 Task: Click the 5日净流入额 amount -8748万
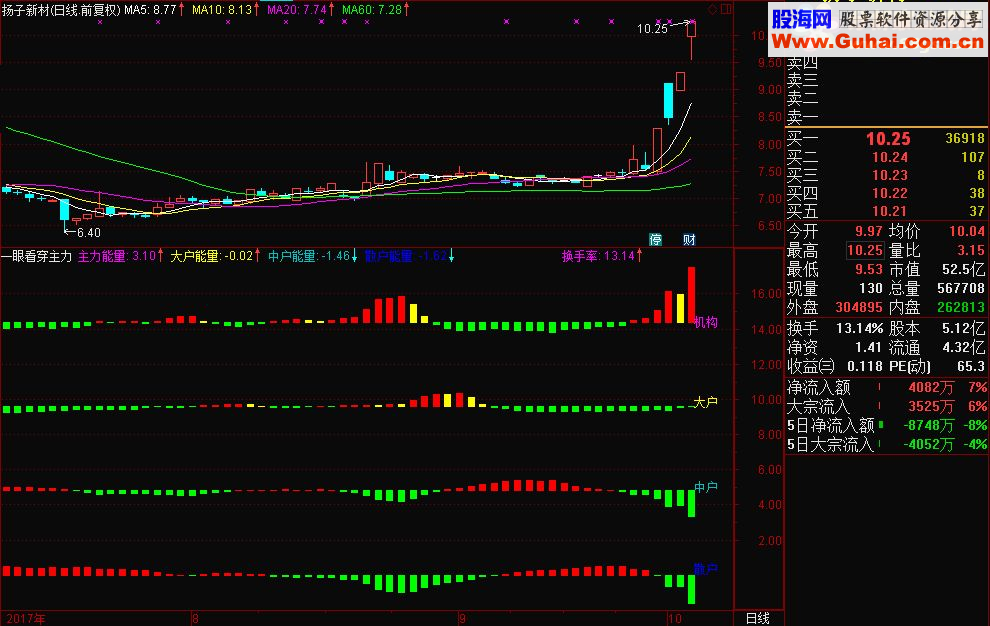[x=928, y=425]
